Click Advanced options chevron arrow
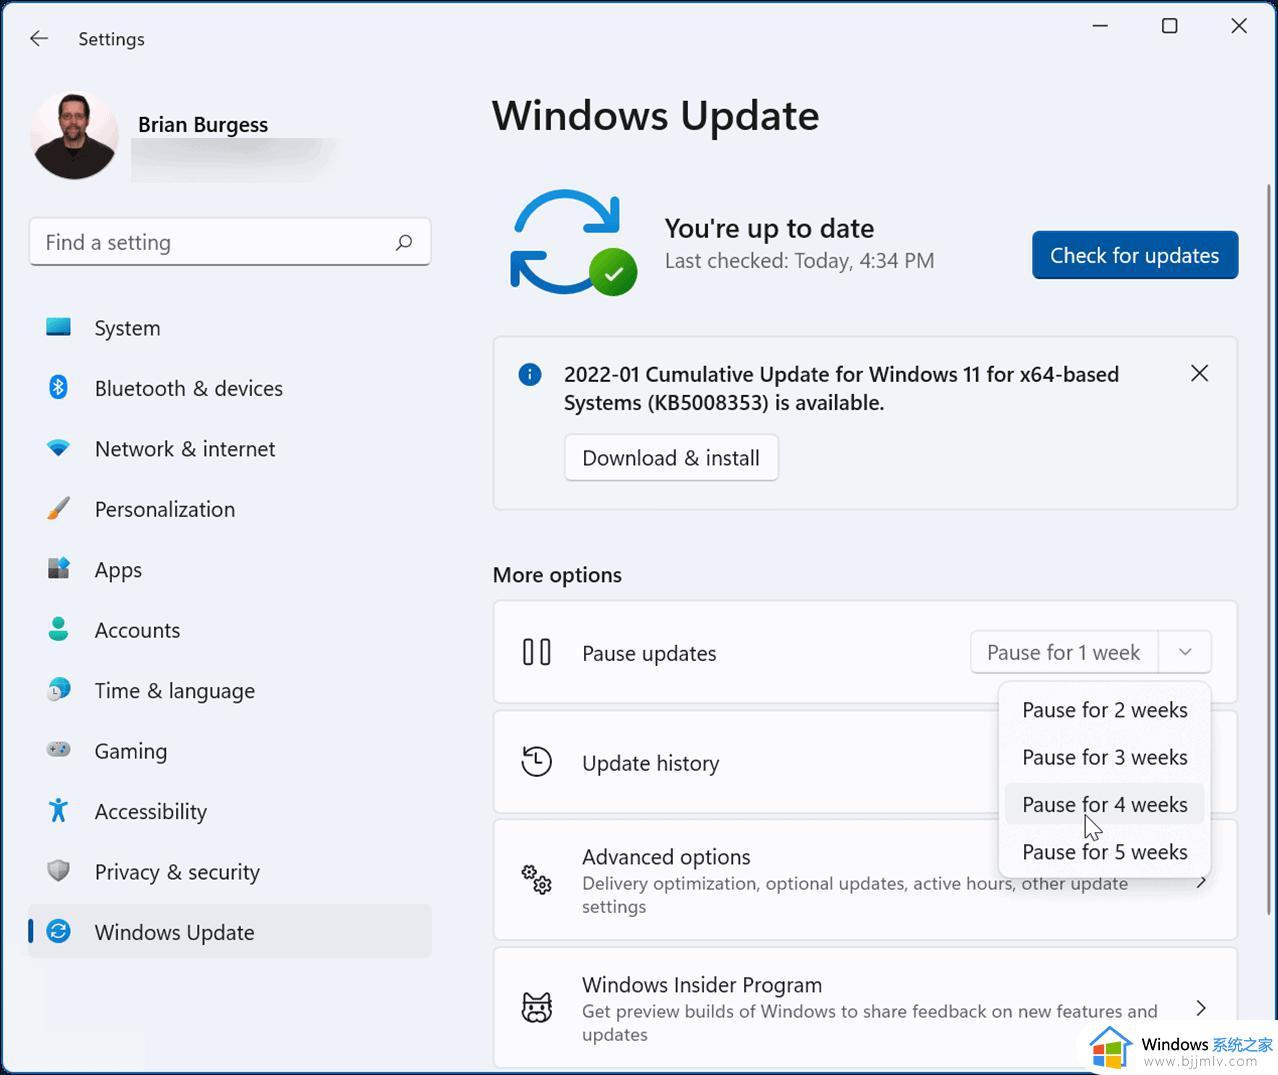 [1201, 881]
